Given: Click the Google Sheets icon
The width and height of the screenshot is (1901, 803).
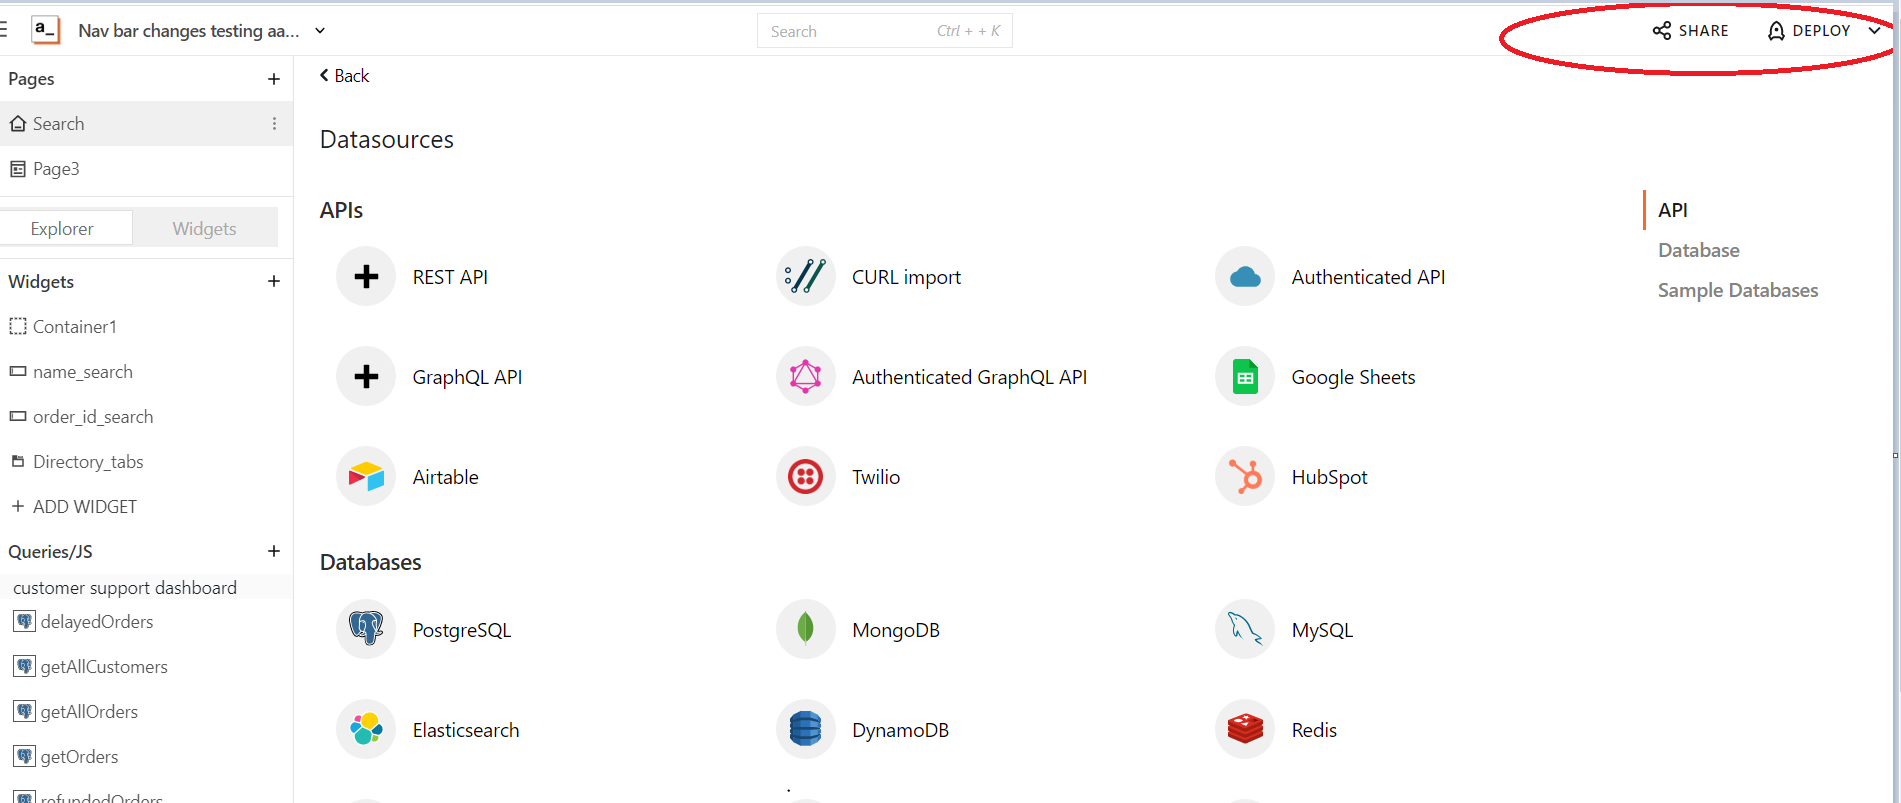Looking at the screenshot, I should click(1245, 377).
